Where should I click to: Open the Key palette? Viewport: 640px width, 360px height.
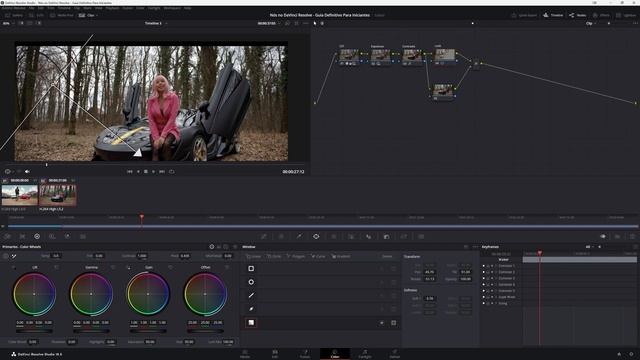pyautogui.click(x=386, y=236)
